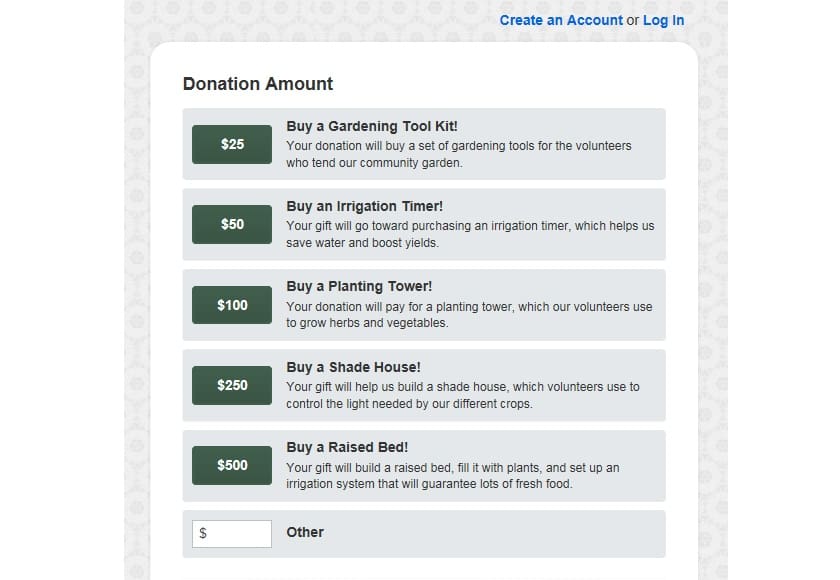Viewport: 840px width, 580px height.
Task: Click the gardening tools description text
Action: point(459,154)
